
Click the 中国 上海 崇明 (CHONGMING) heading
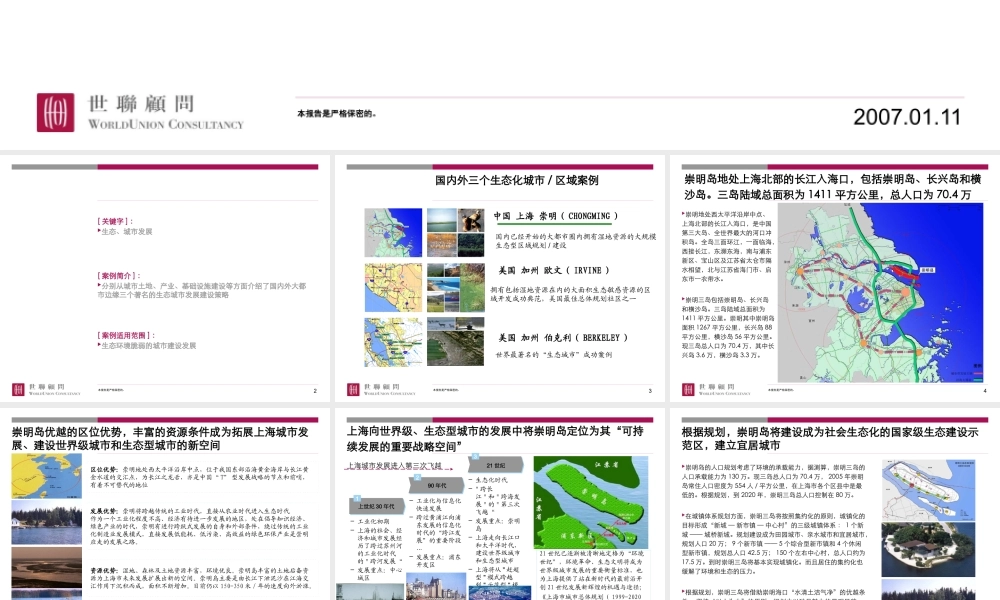coord(555,216)
